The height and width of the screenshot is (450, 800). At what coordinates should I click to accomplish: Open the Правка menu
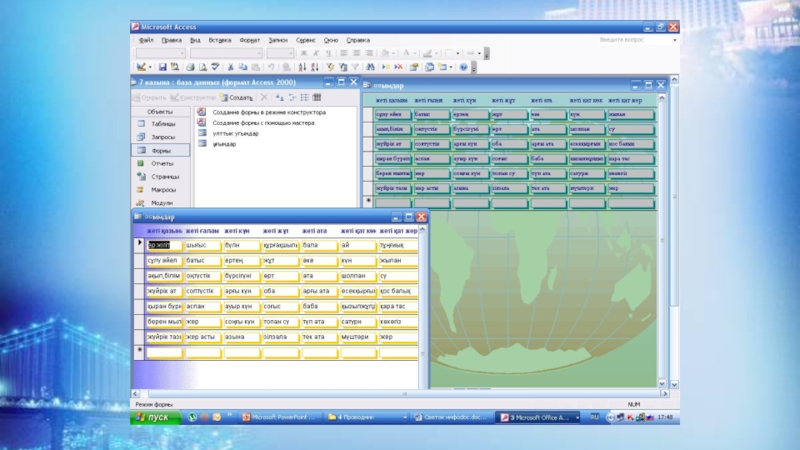[x=171, y=40]
